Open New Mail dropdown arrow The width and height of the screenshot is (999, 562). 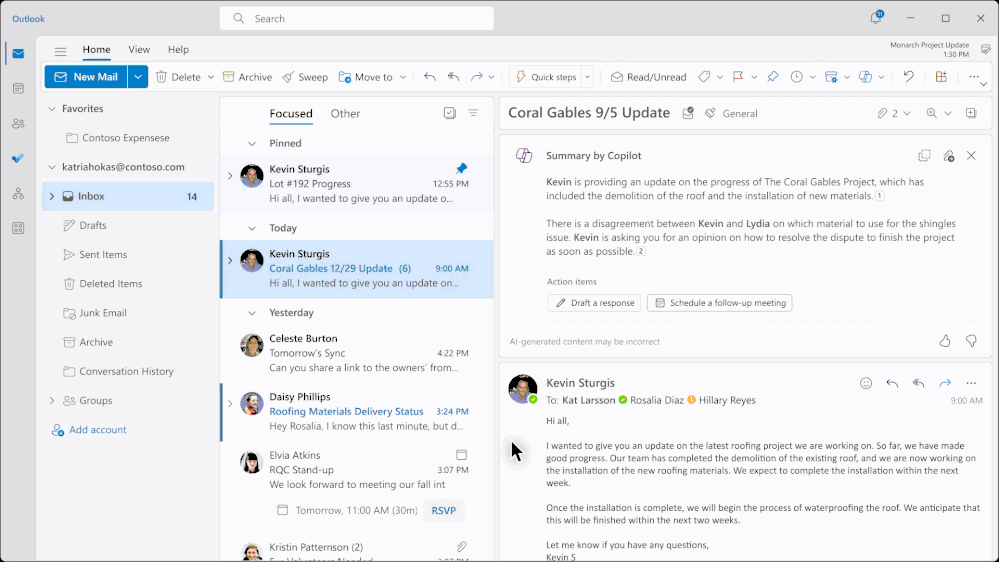(138, 77)
